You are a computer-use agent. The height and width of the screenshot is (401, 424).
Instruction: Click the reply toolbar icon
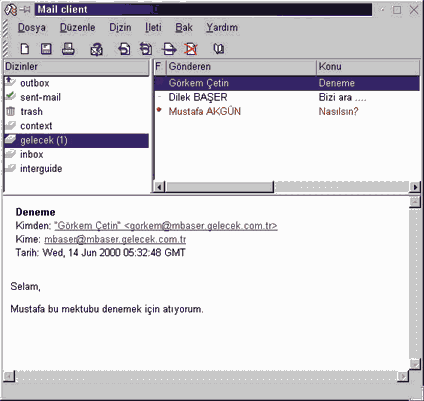click(124, 49)
